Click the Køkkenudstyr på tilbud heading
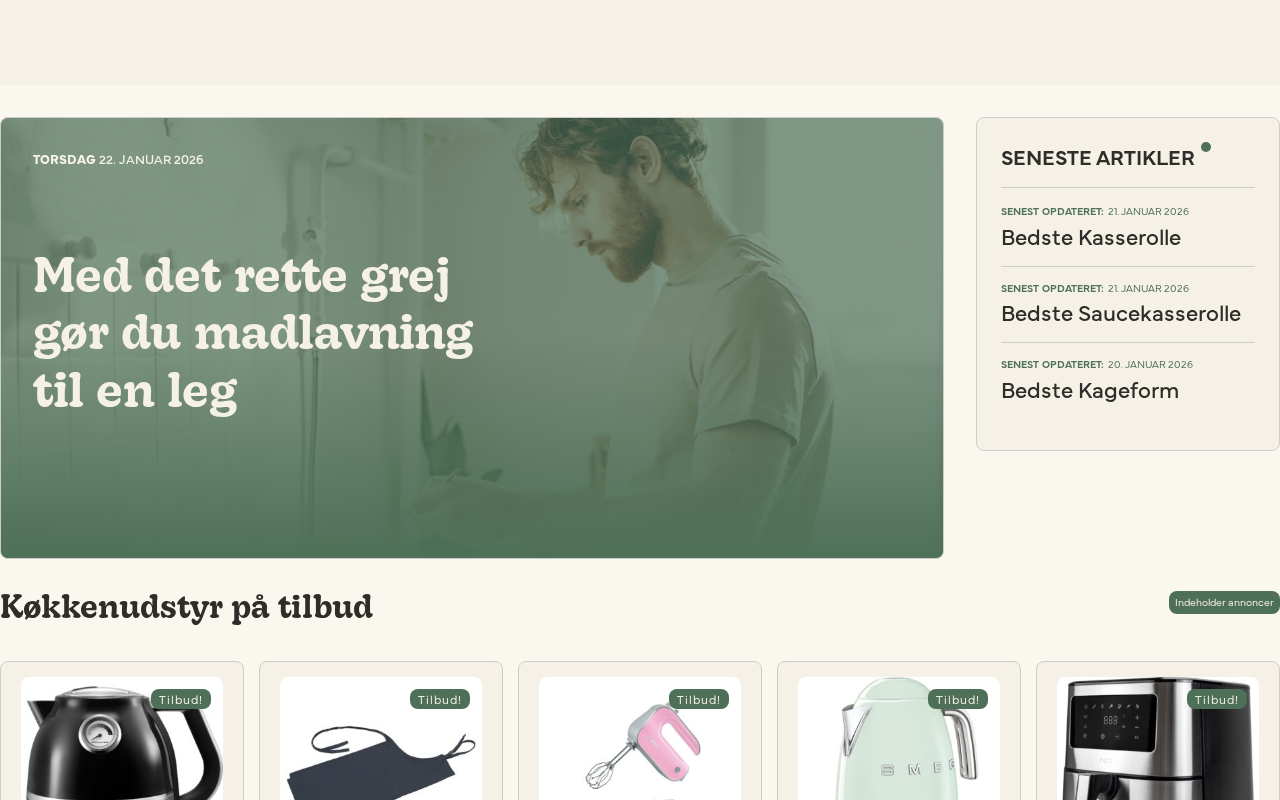The image size is (1280, 800). 187,607
